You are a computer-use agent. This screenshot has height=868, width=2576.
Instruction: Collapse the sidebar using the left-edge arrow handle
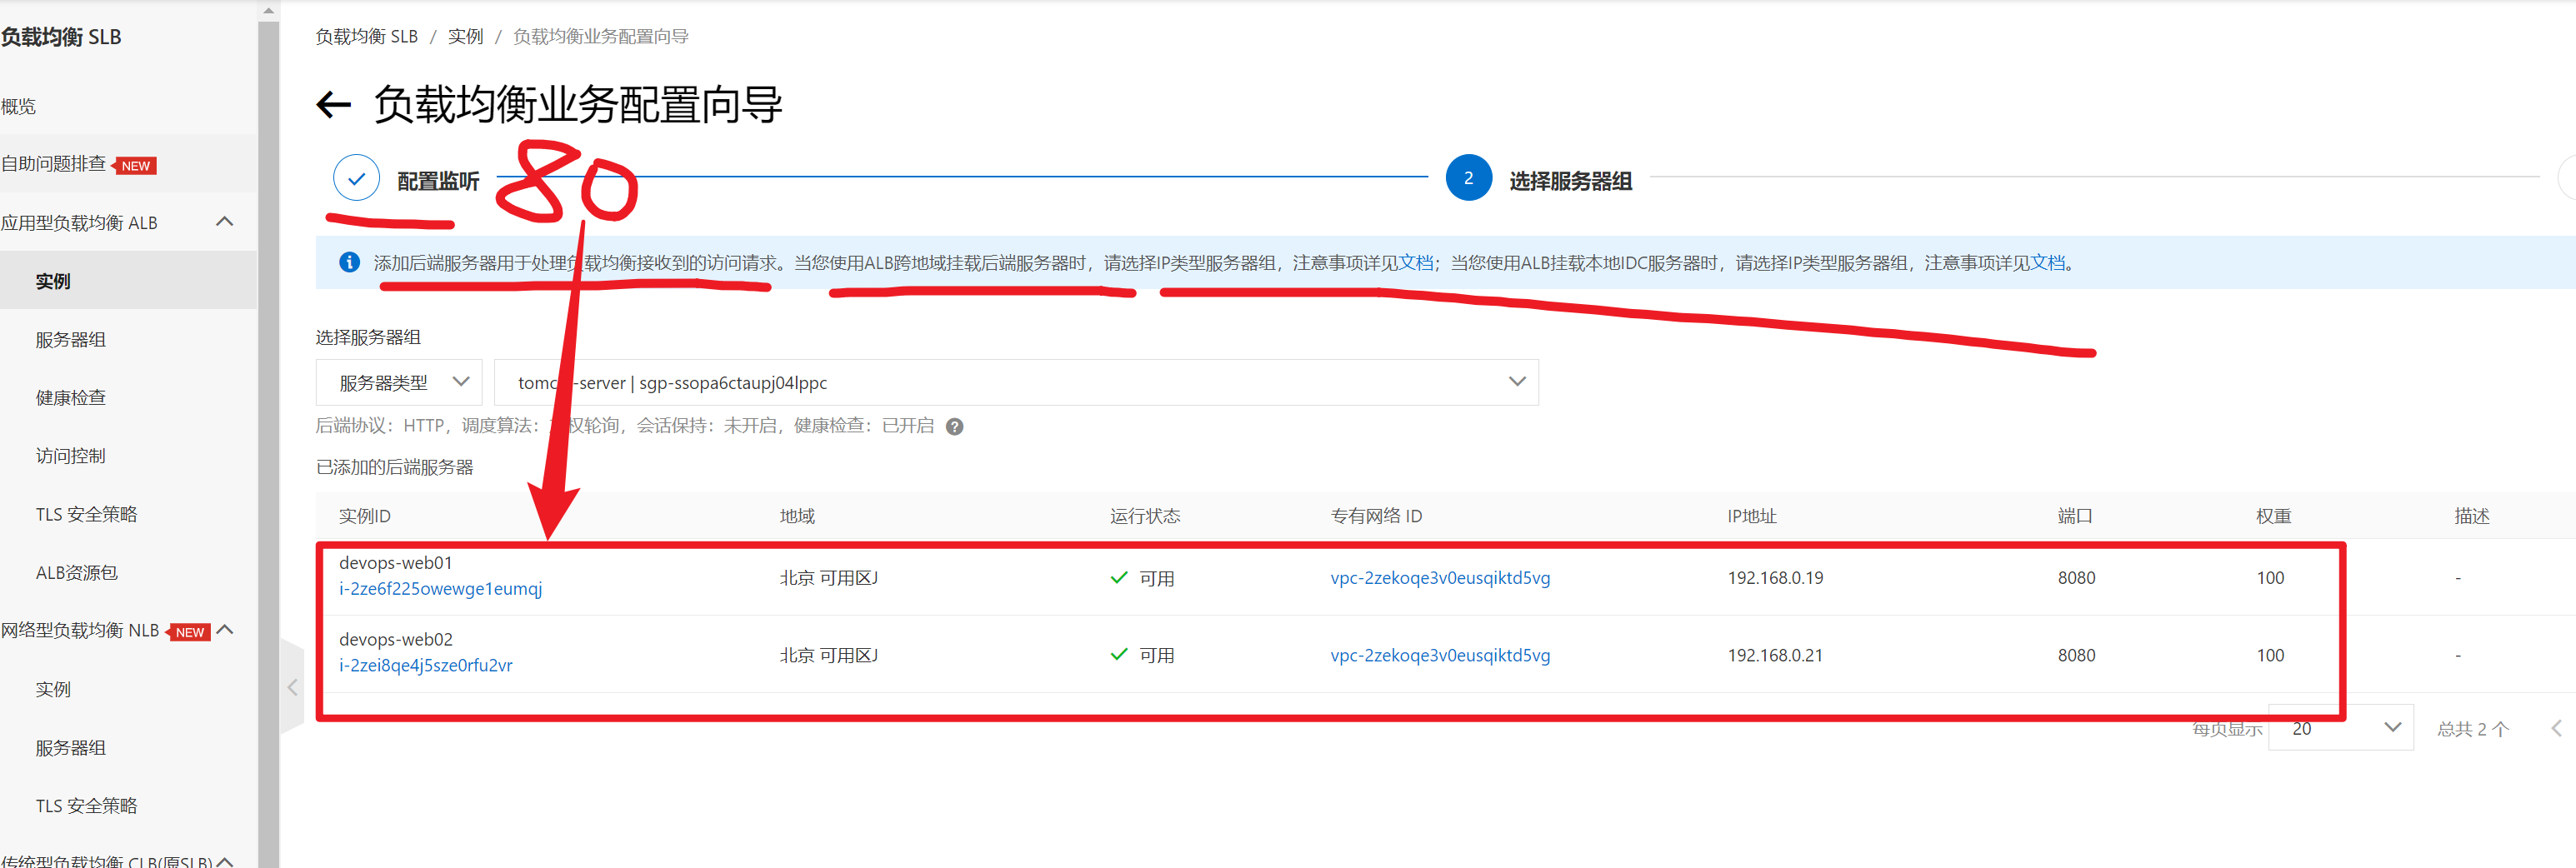(292, 687)
